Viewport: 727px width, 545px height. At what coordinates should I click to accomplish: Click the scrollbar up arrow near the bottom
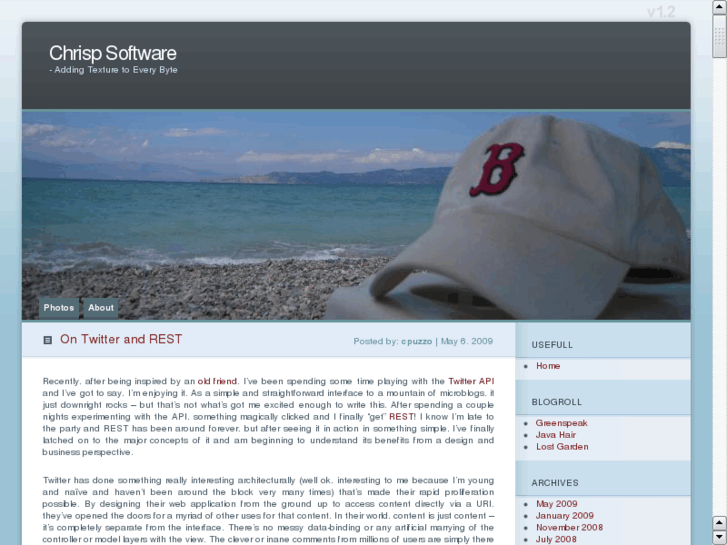click(x=720, y=523)
